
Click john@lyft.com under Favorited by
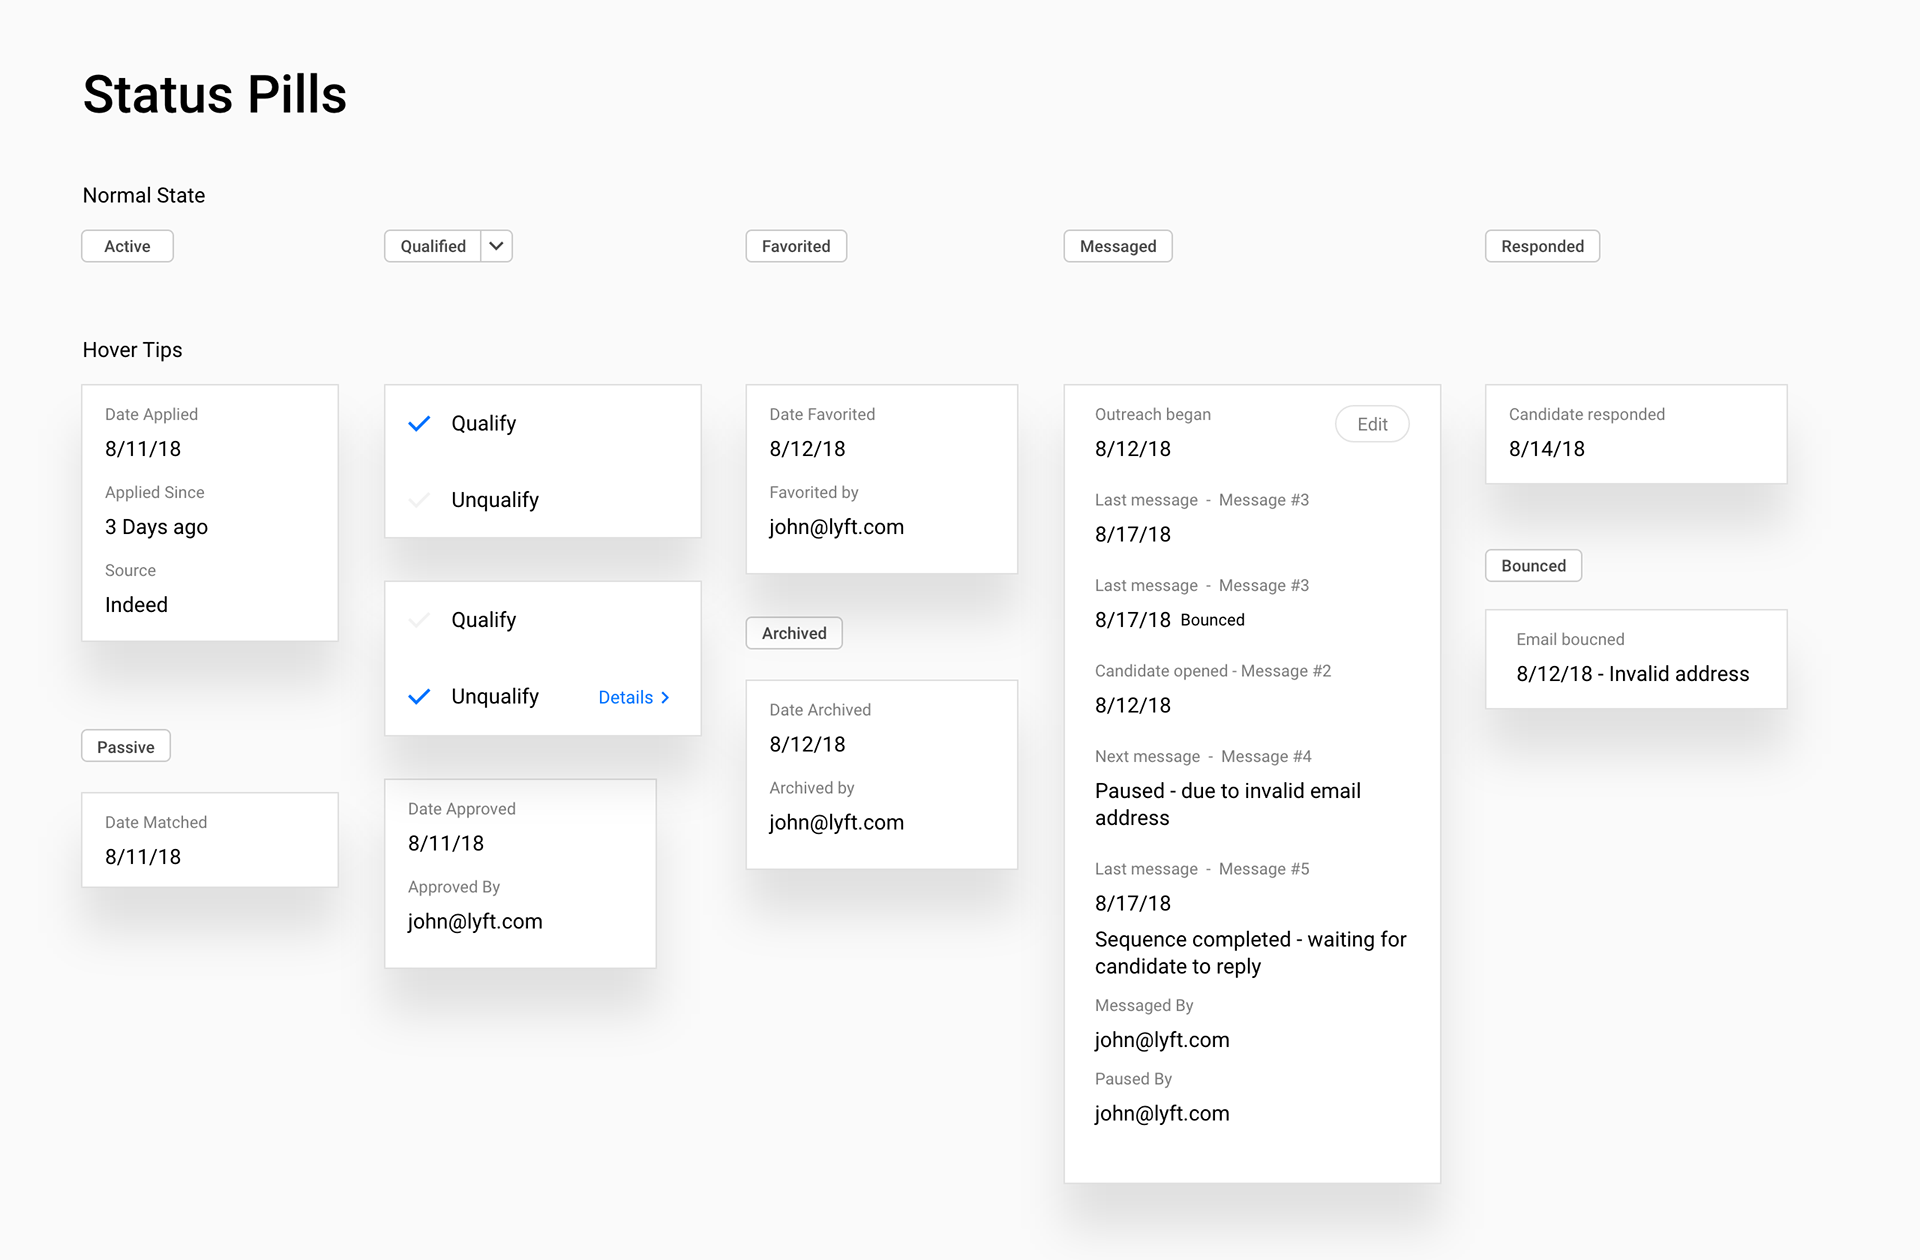click(x=836, y=527)
